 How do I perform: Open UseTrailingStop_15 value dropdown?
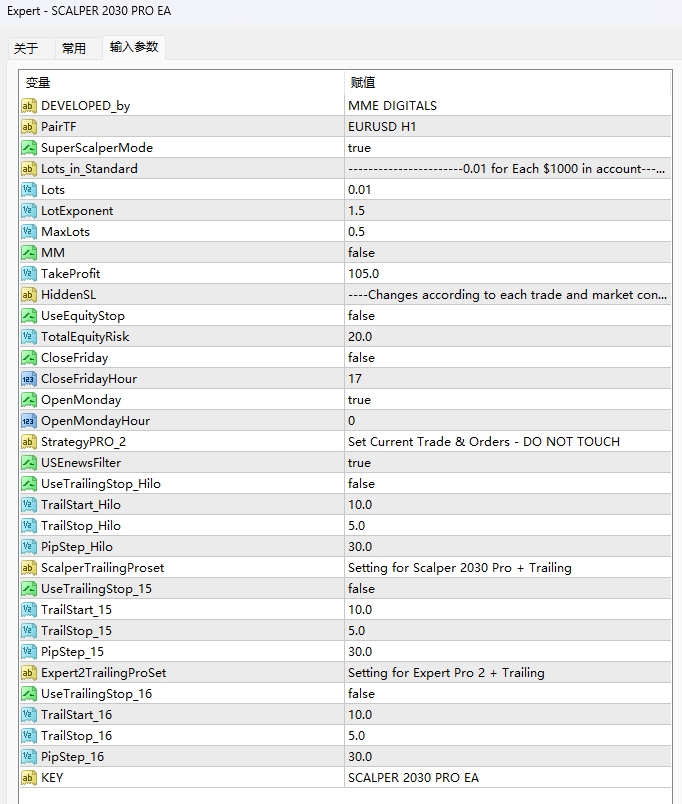(x=361, y=589)
